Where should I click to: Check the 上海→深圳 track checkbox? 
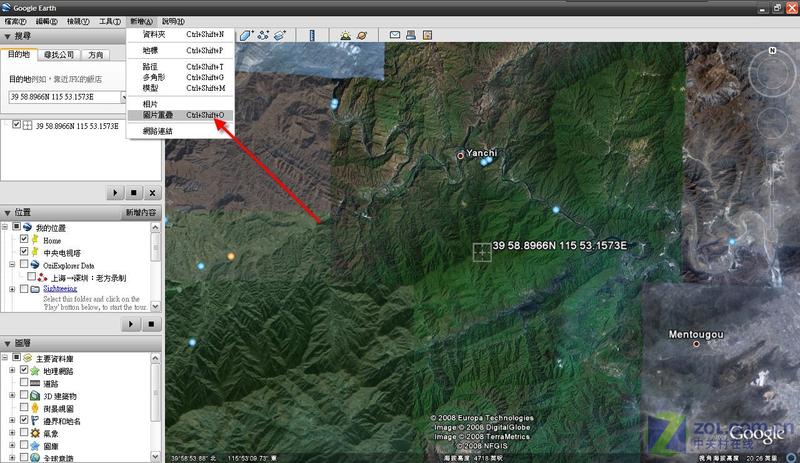32,276
